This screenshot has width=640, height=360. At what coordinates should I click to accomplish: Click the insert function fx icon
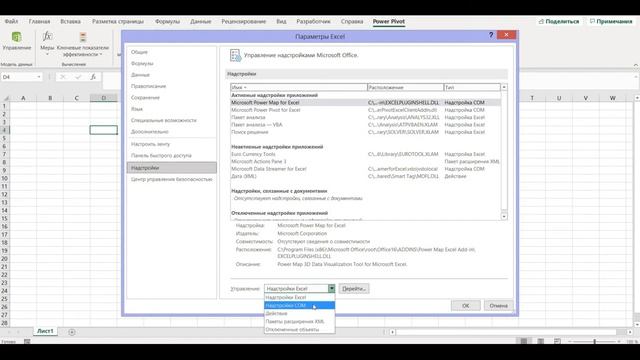[x=93, y=77]
